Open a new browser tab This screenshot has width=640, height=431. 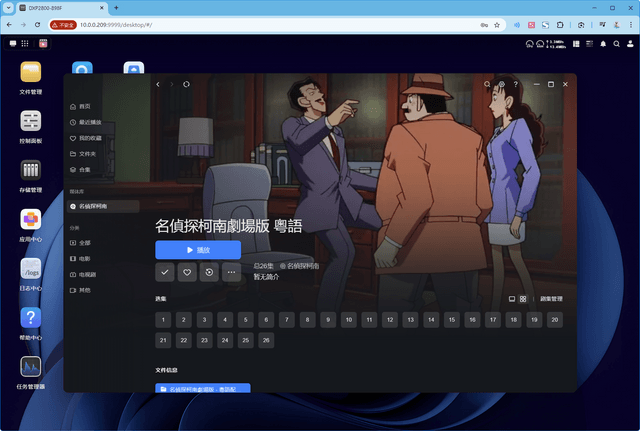click(116, 8)
